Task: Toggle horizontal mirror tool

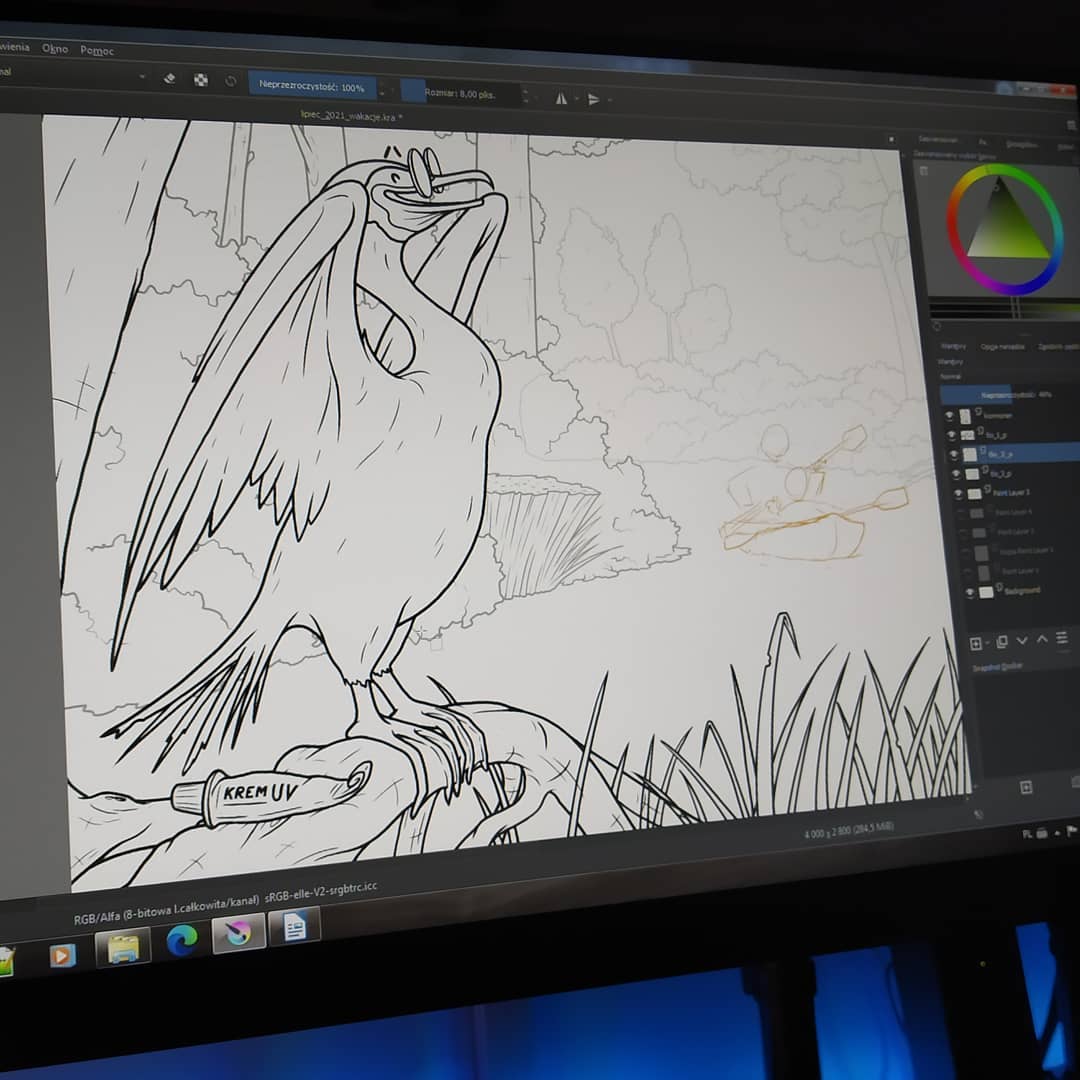Action: pyautogui.click(x=561, y=98)
